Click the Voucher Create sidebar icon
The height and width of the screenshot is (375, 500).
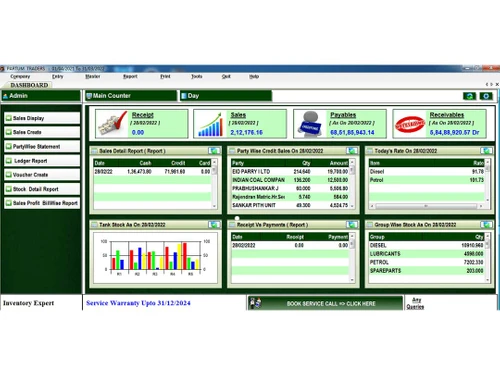coord(9,175)
